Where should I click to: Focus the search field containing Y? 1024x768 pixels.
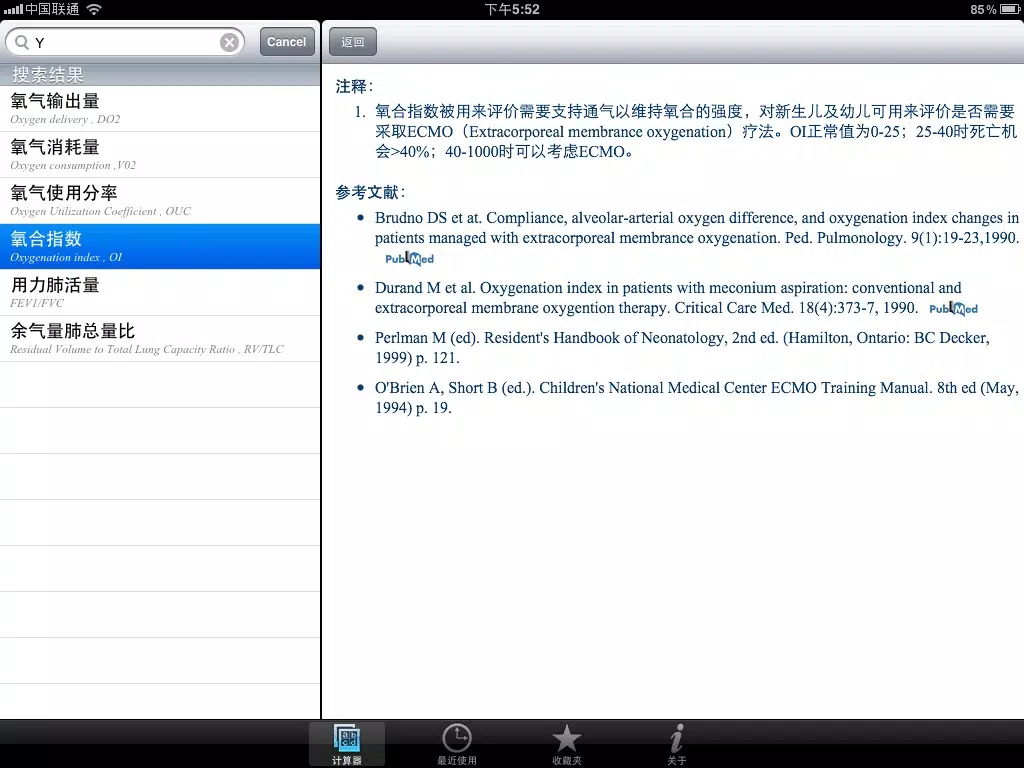(125, 42)
